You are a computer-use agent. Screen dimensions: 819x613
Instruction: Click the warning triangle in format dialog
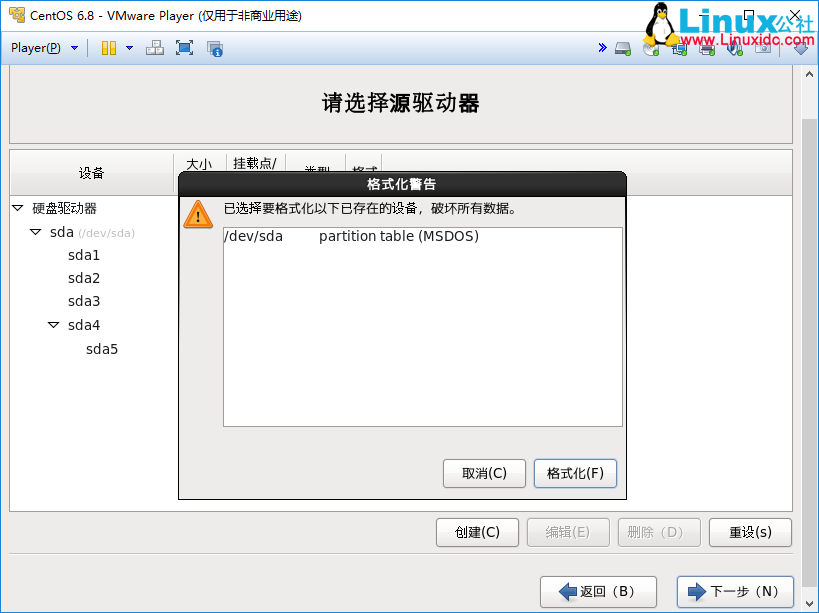(198, 214)
